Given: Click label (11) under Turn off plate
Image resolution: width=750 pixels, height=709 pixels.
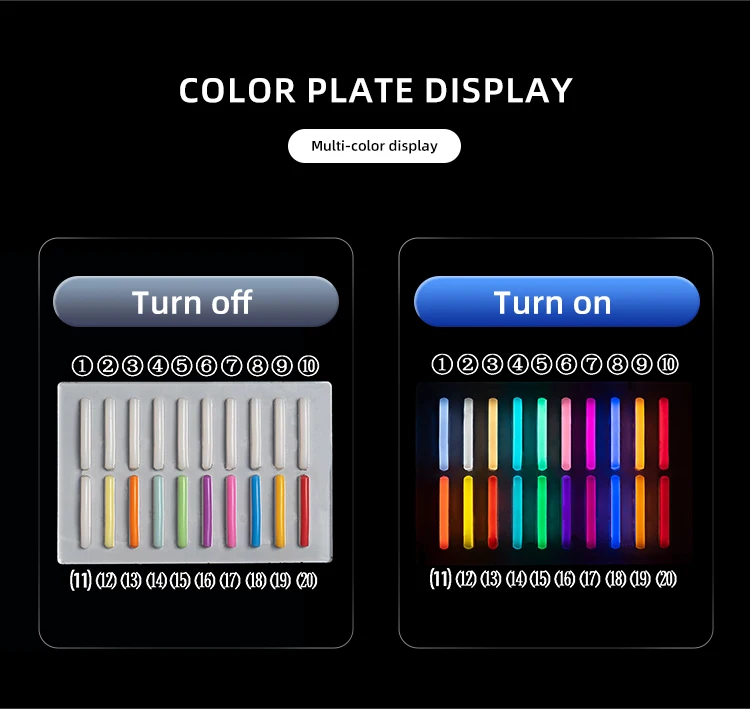Looking at the screenshot, I should [x=80, y=580].
